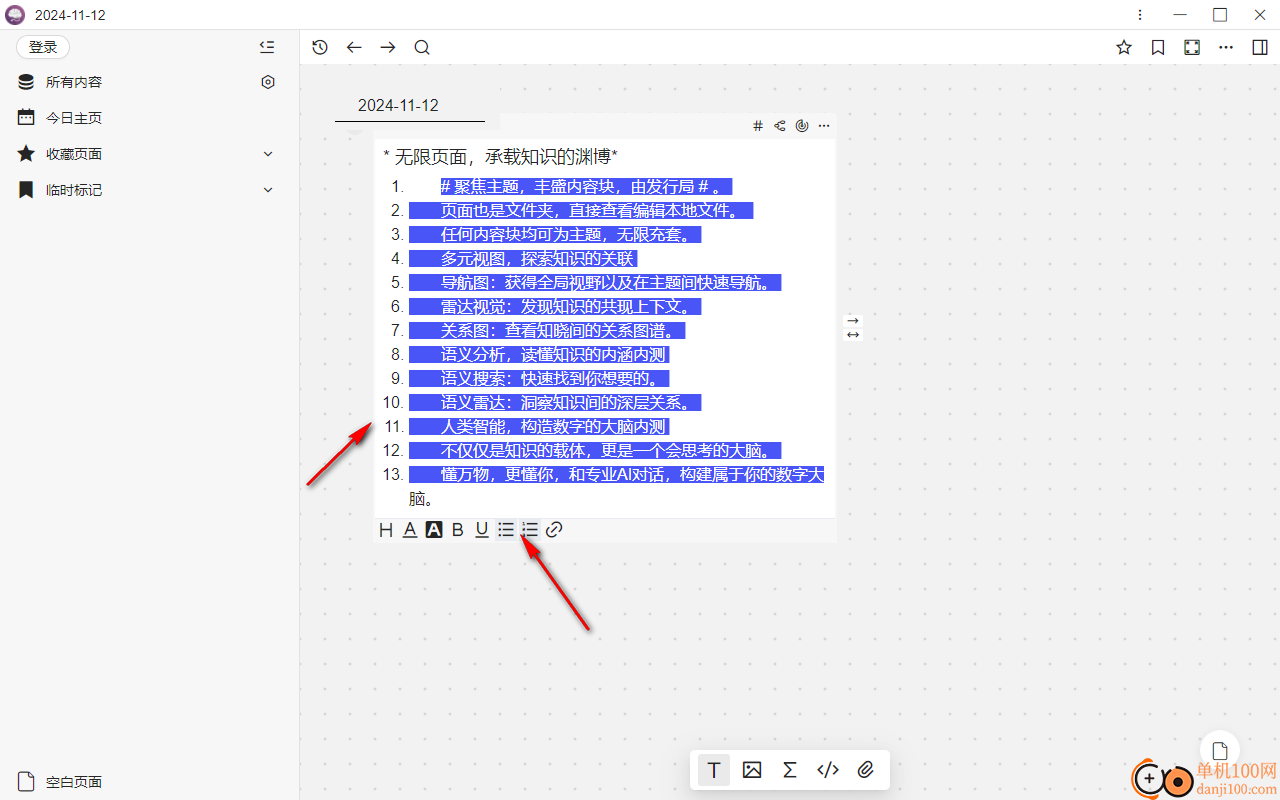Star this page as favorite

(x=1124, y=47)
